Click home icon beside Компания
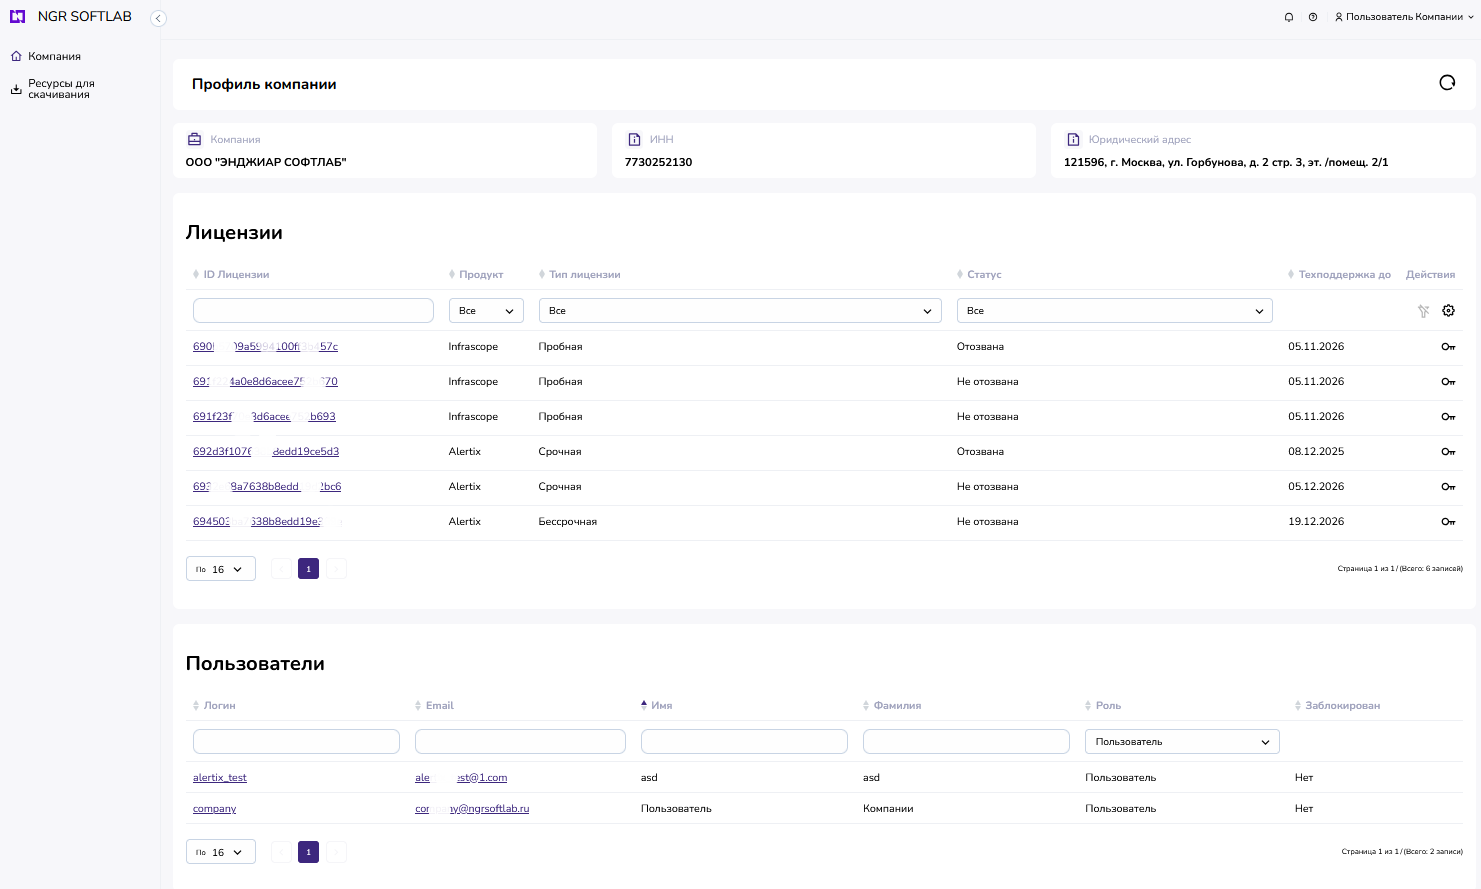This screenshot has width=1481, height=889. (x=16, y=56)
